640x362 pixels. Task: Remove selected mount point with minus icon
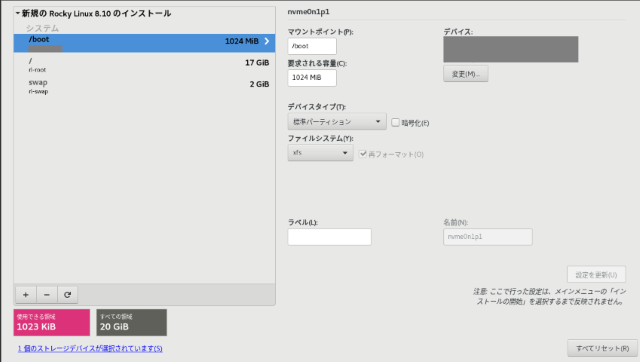tap(47, 295)
